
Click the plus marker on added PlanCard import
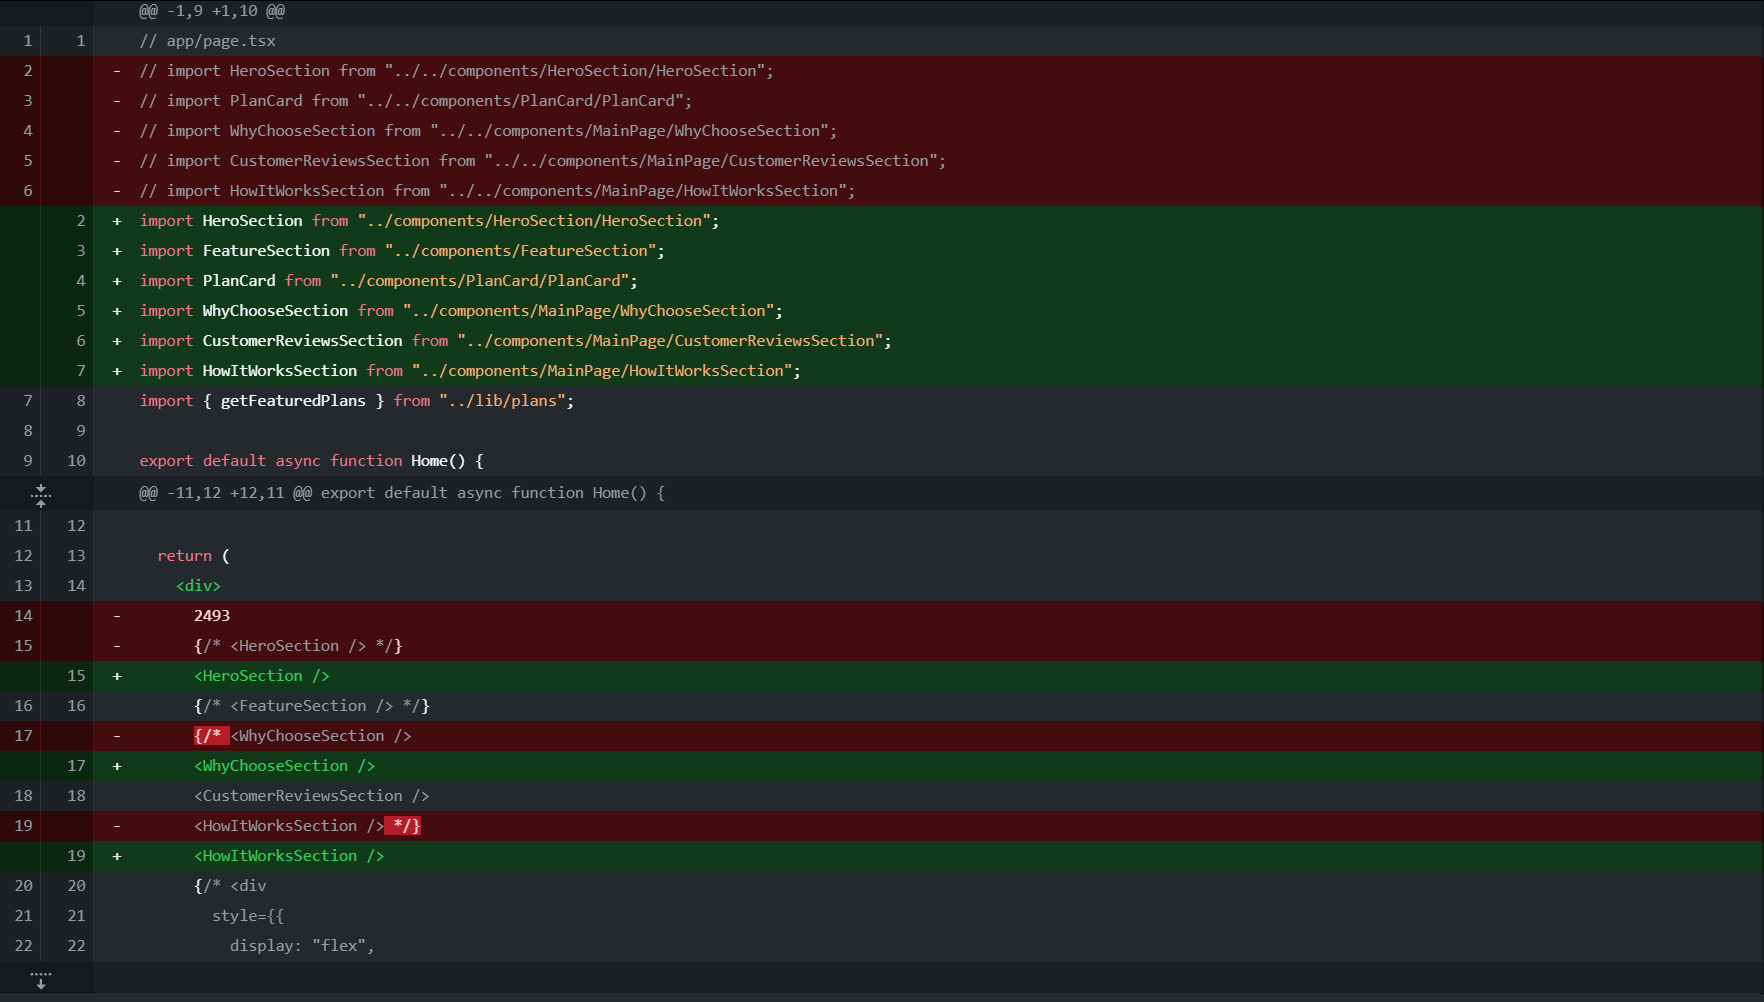click(117, 281)
